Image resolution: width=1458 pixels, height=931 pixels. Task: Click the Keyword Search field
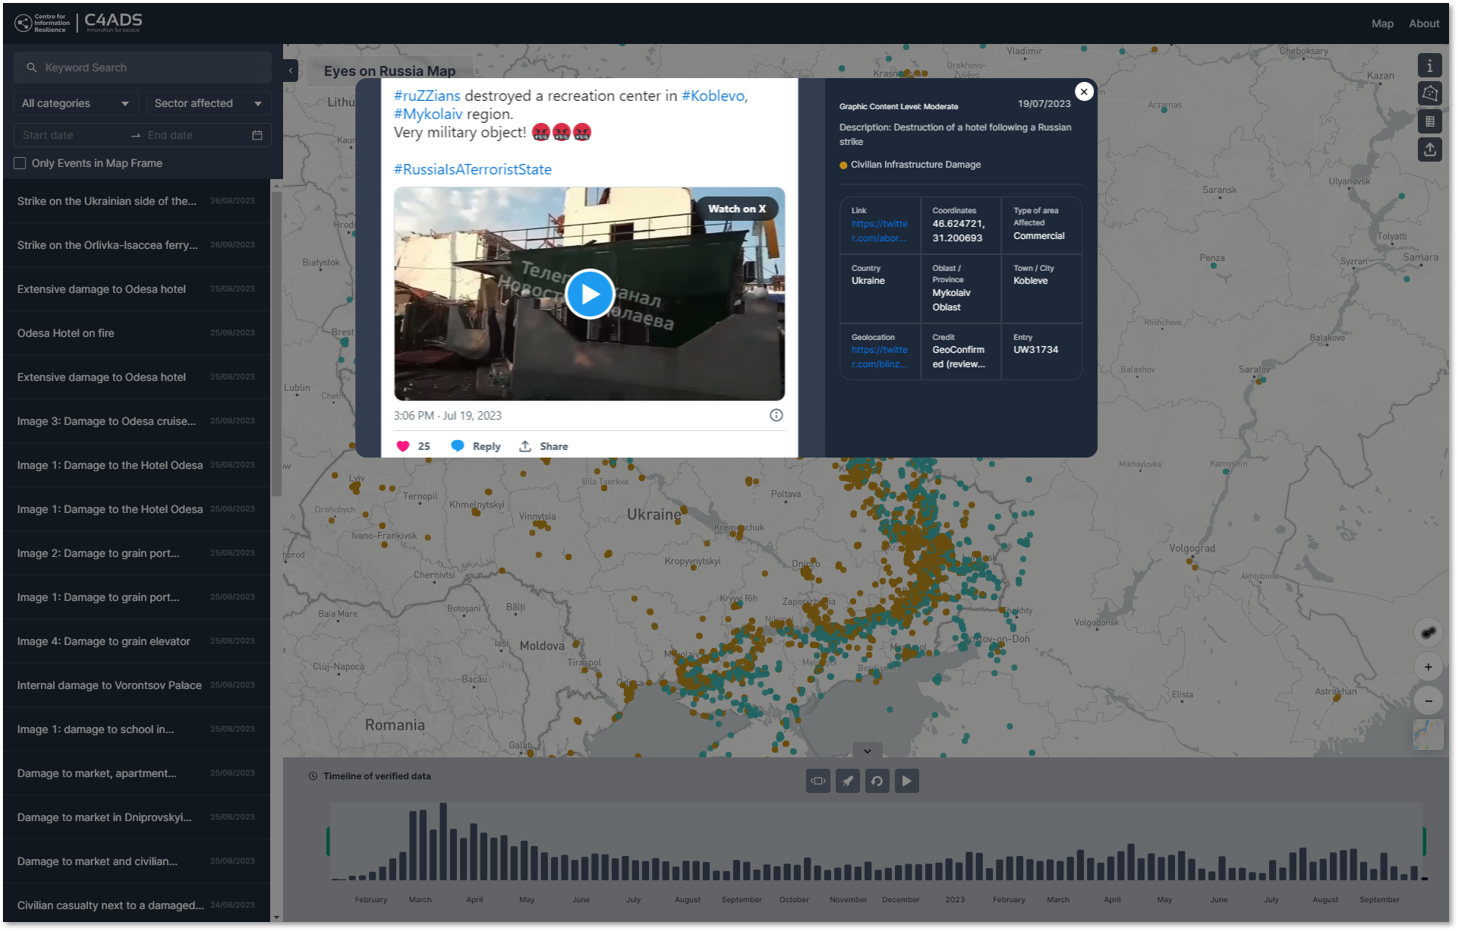click(143, 67)
